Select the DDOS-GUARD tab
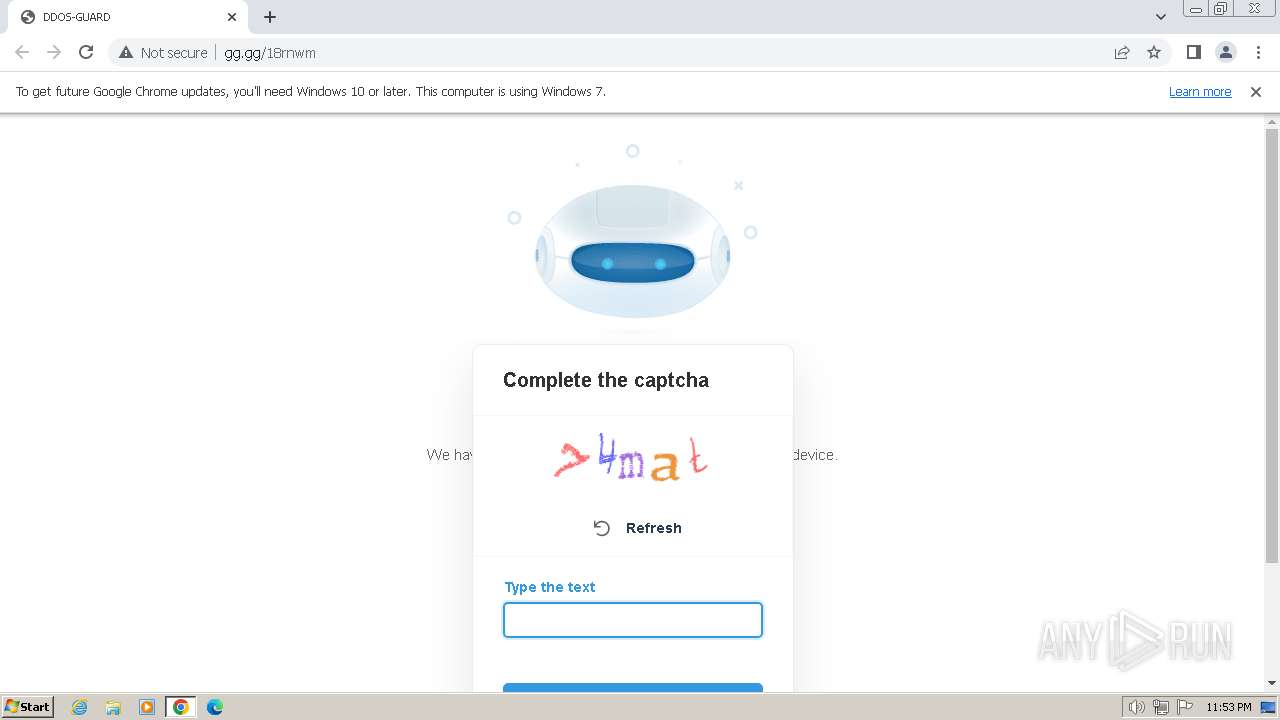1280x720 pixels. [x=128, y=17]
